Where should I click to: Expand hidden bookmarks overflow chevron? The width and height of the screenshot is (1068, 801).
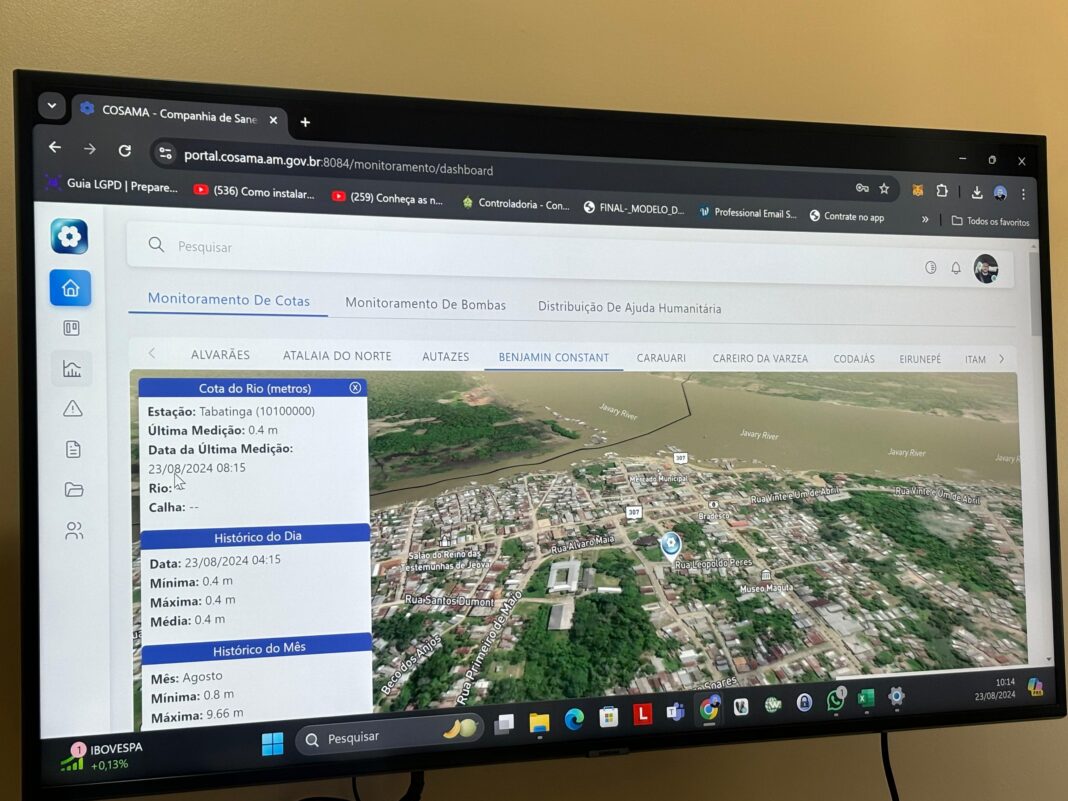[925, 219]
